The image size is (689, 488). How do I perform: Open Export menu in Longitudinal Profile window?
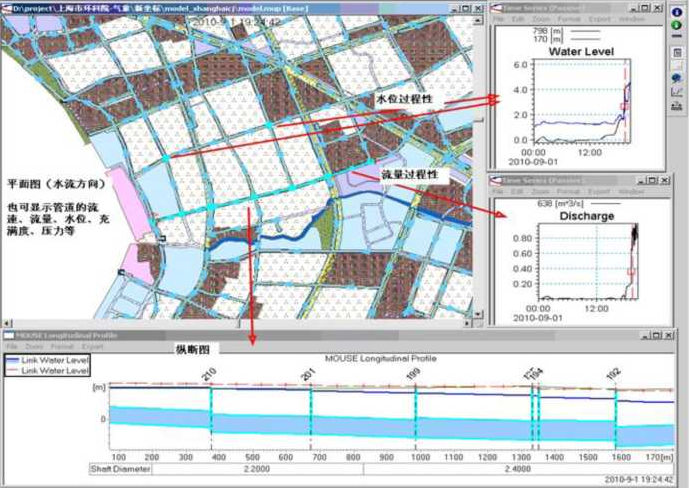point(93,345)
